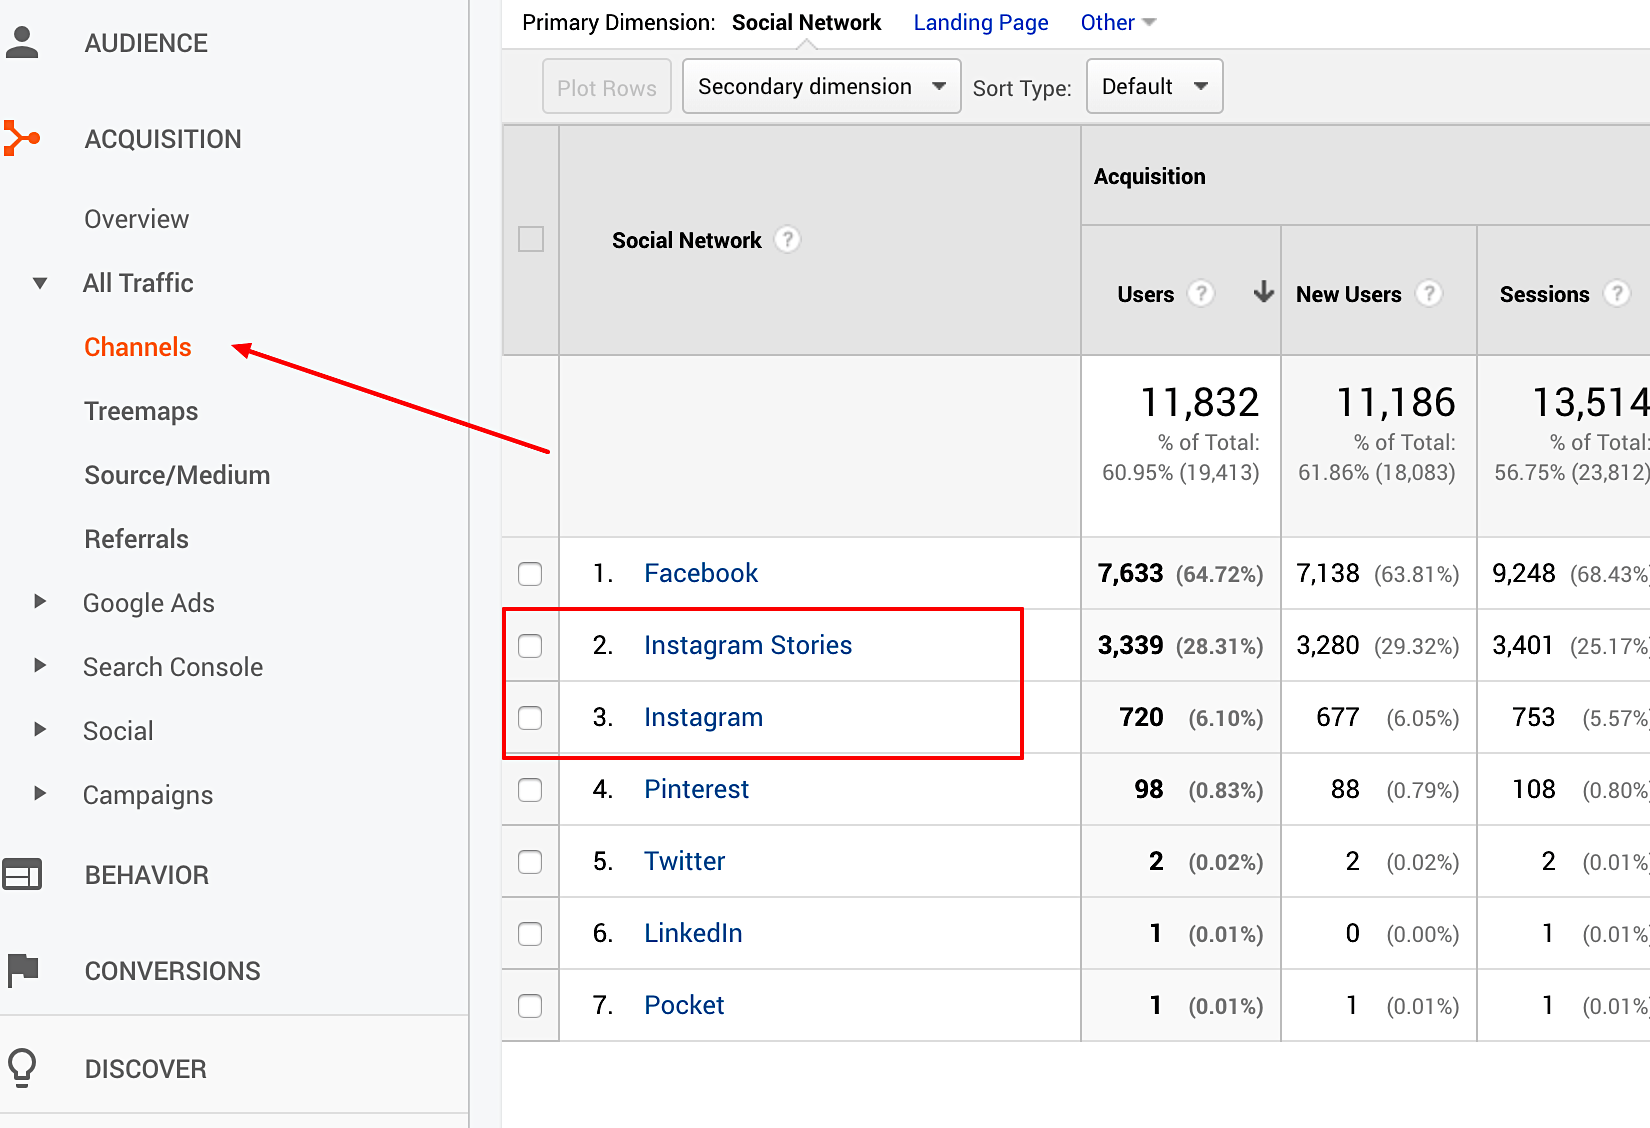This screenshot has height=1128, width=1650.
Task: Open the Other primary dimension dropdown
Action: click(1117, 23)
